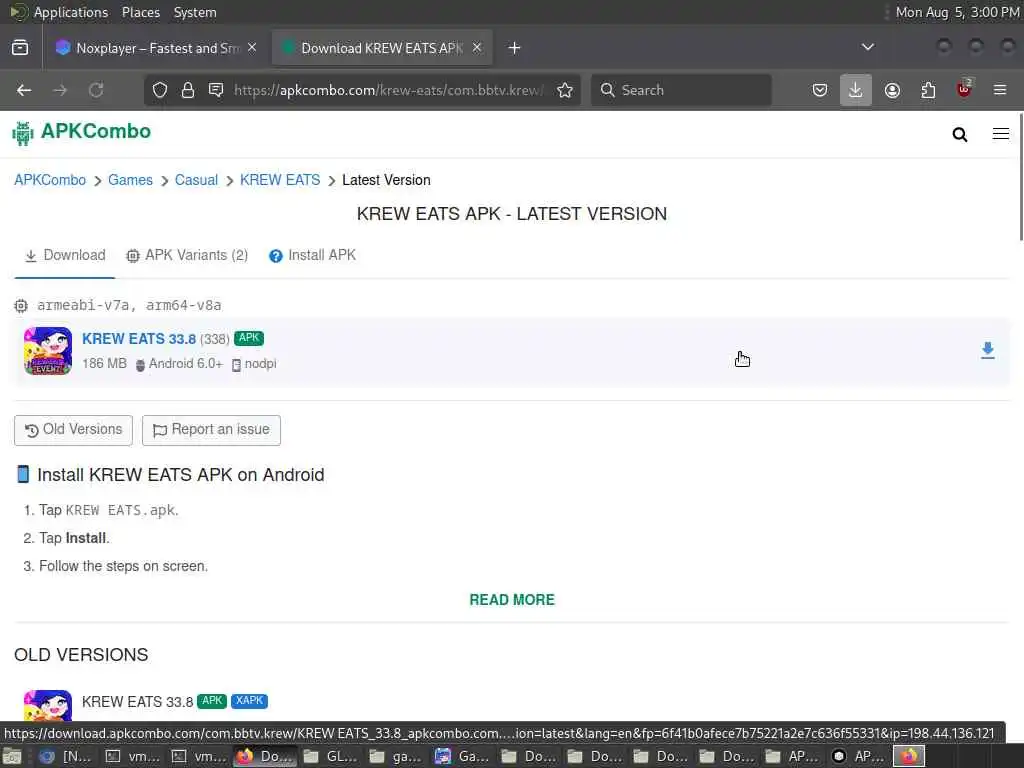Select the Download KREW EATS APK tab

click(382, 48)
